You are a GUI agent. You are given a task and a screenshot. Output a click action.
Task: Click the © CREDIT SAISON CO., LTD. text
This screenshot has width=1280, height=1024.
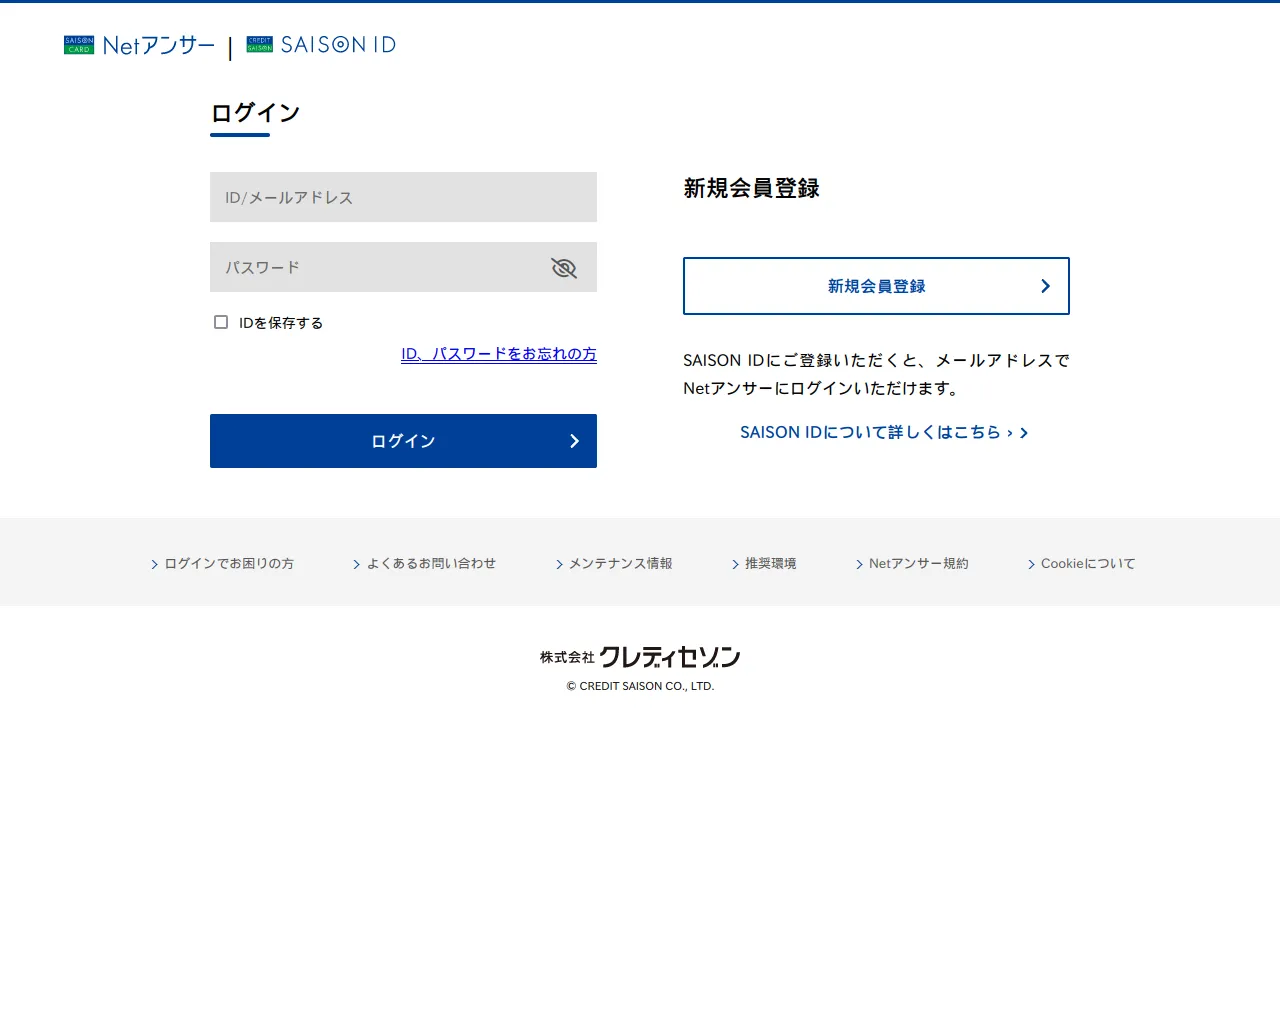point(640,686)
